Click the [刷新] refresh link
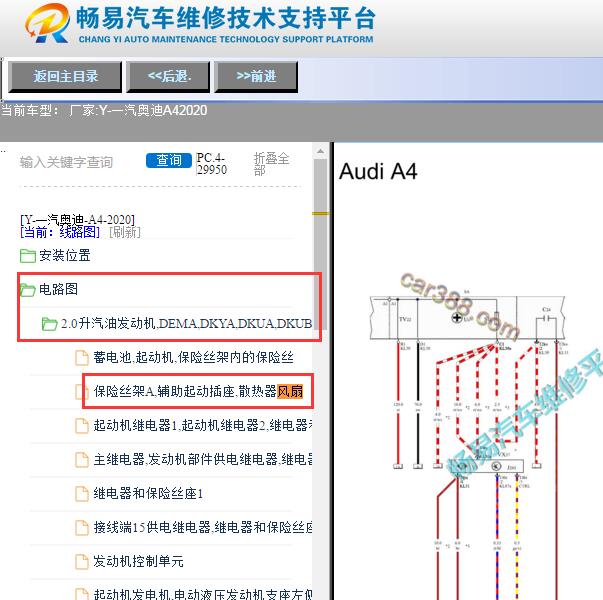The image size is (603, 600). pos(125,232)
